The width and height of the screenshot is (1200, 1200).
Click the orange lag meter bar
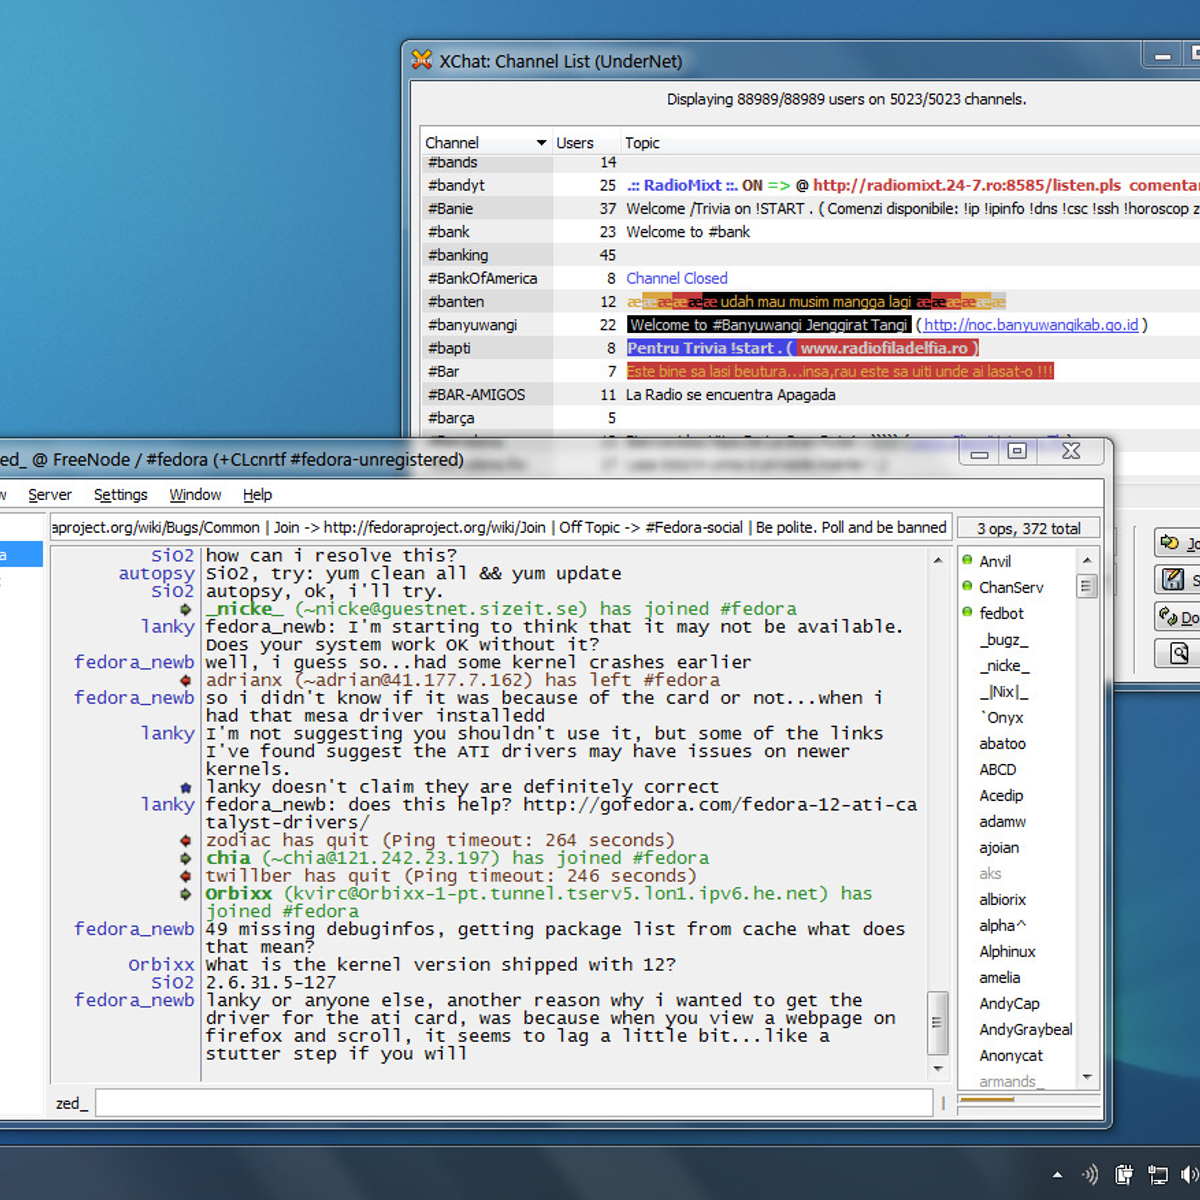click(986, 1099)
